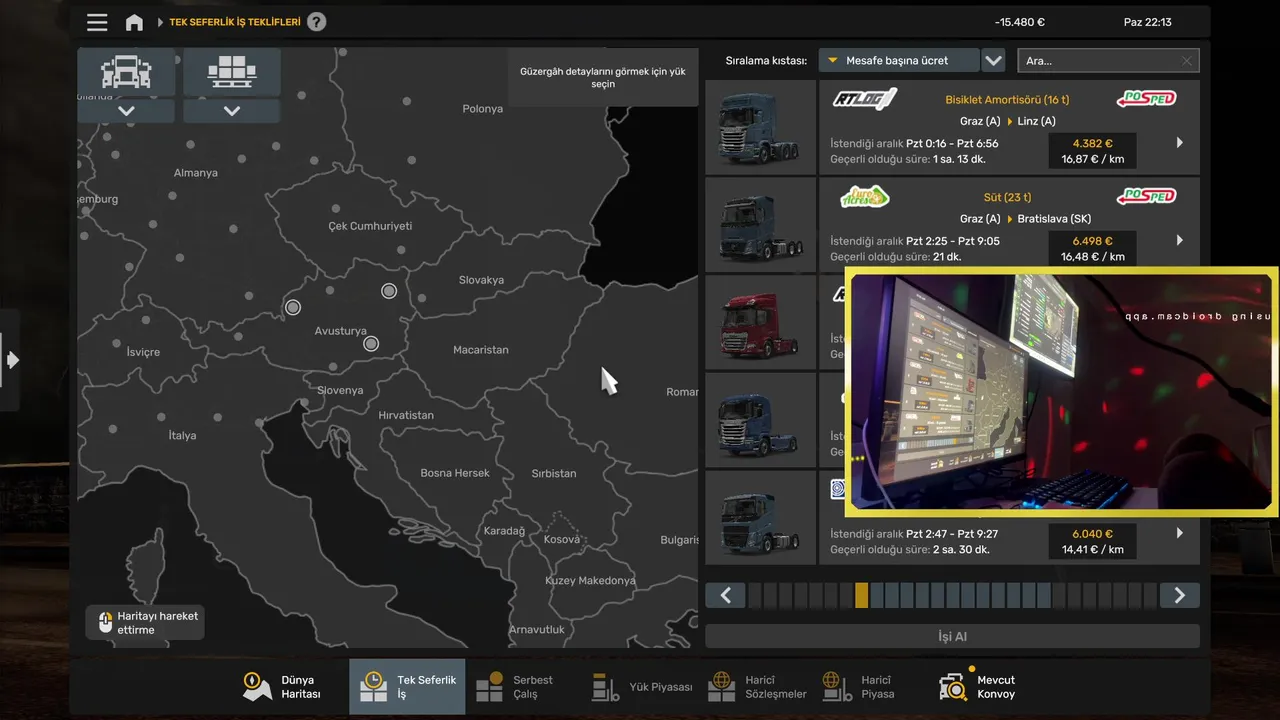The image size is (1280, 720).
Task: Expand the Graz to Linz job arrow
Action: coord(1180,143)
